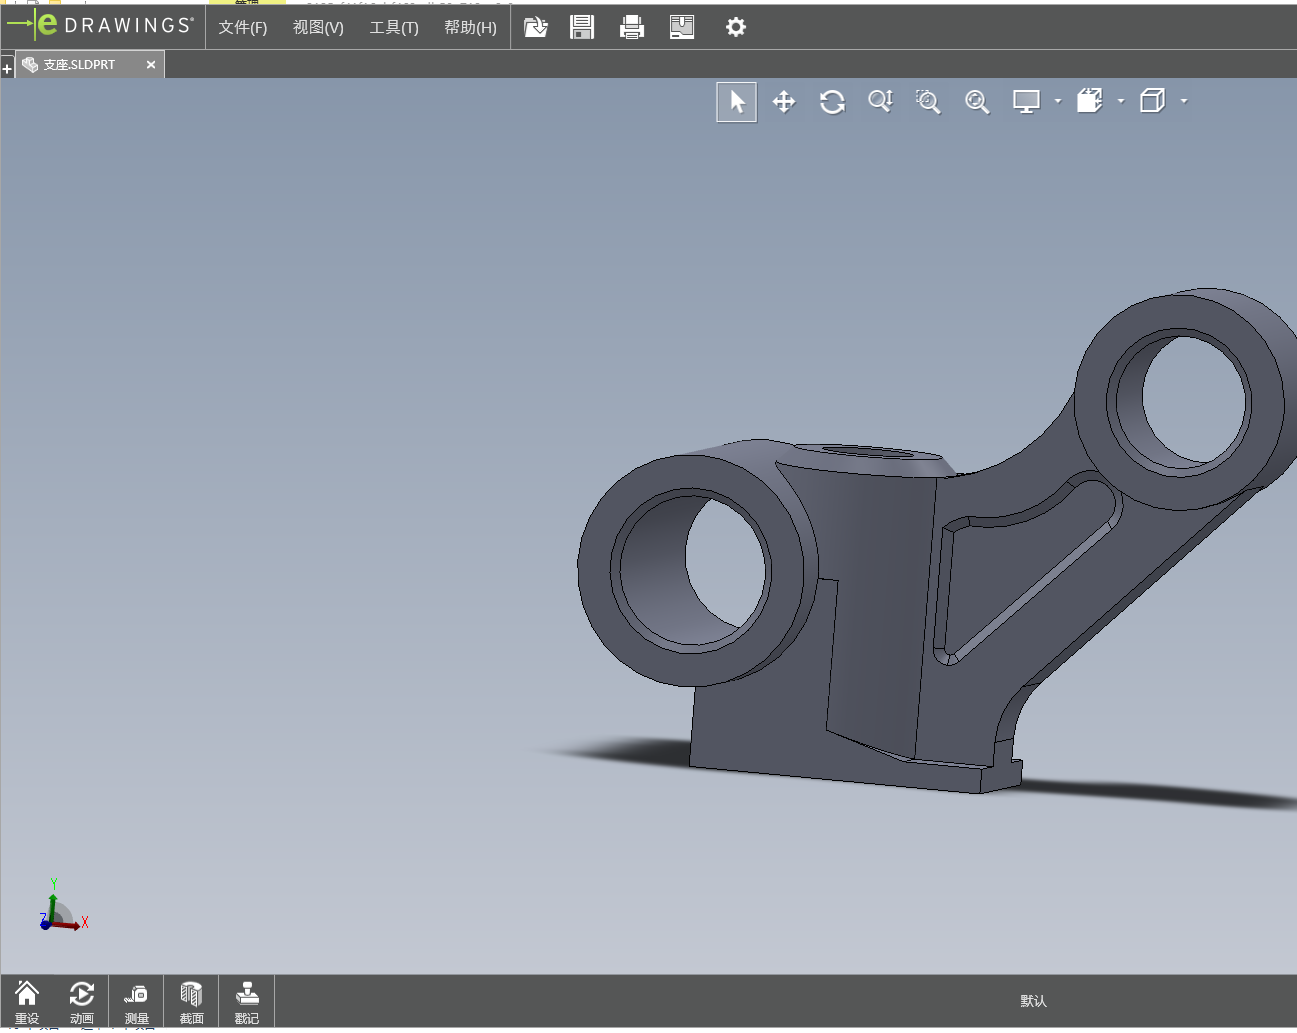Expand the cube display style dropdown arrow
This screenshot has height=1033, width=1297.
[x=1184, y=101]
